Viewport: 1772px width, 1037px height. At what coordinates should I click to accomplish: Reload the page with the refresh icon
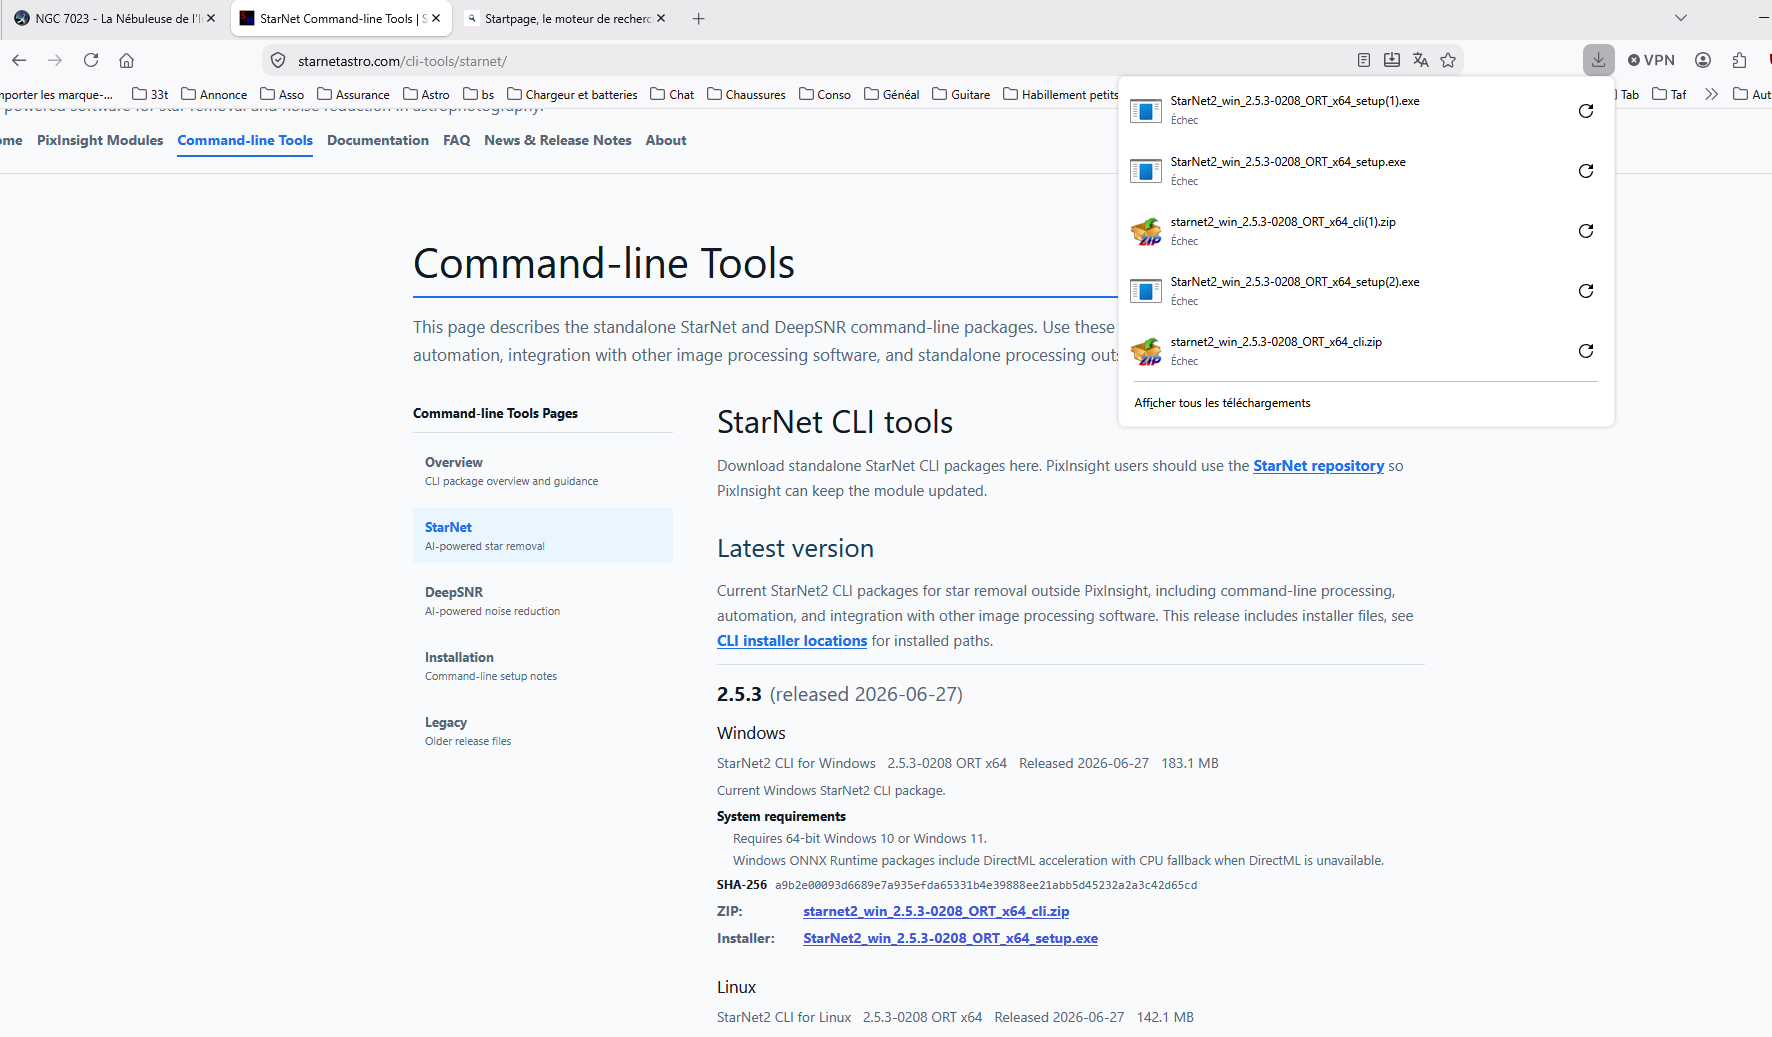pyautogui.click(x=91, y=60)
